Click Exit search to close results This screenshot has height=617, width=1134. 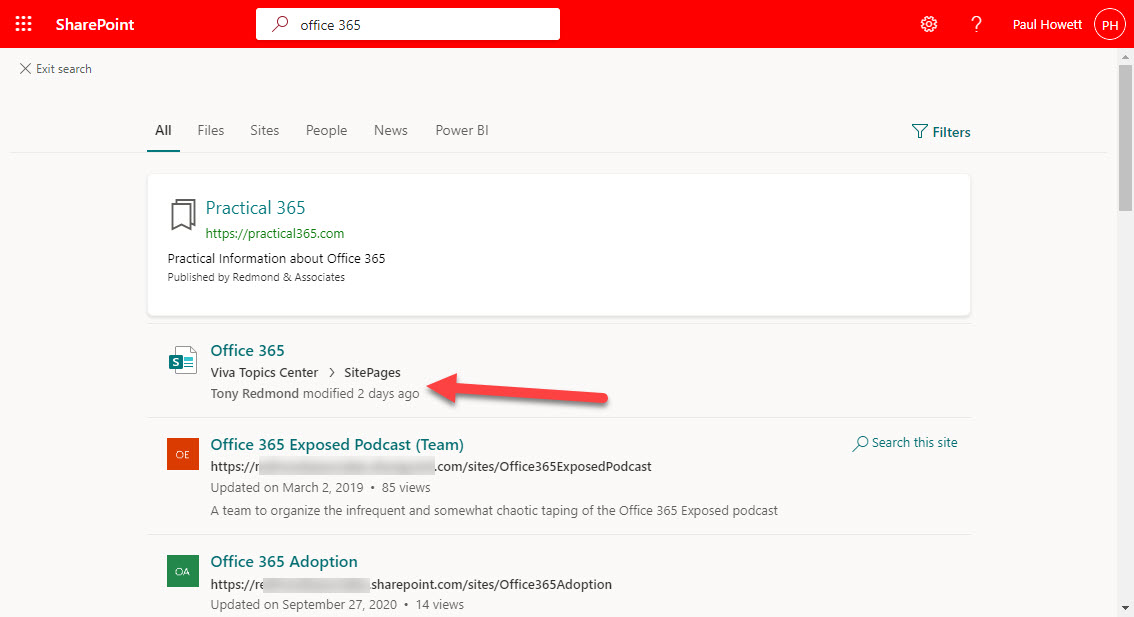[55, 68]
